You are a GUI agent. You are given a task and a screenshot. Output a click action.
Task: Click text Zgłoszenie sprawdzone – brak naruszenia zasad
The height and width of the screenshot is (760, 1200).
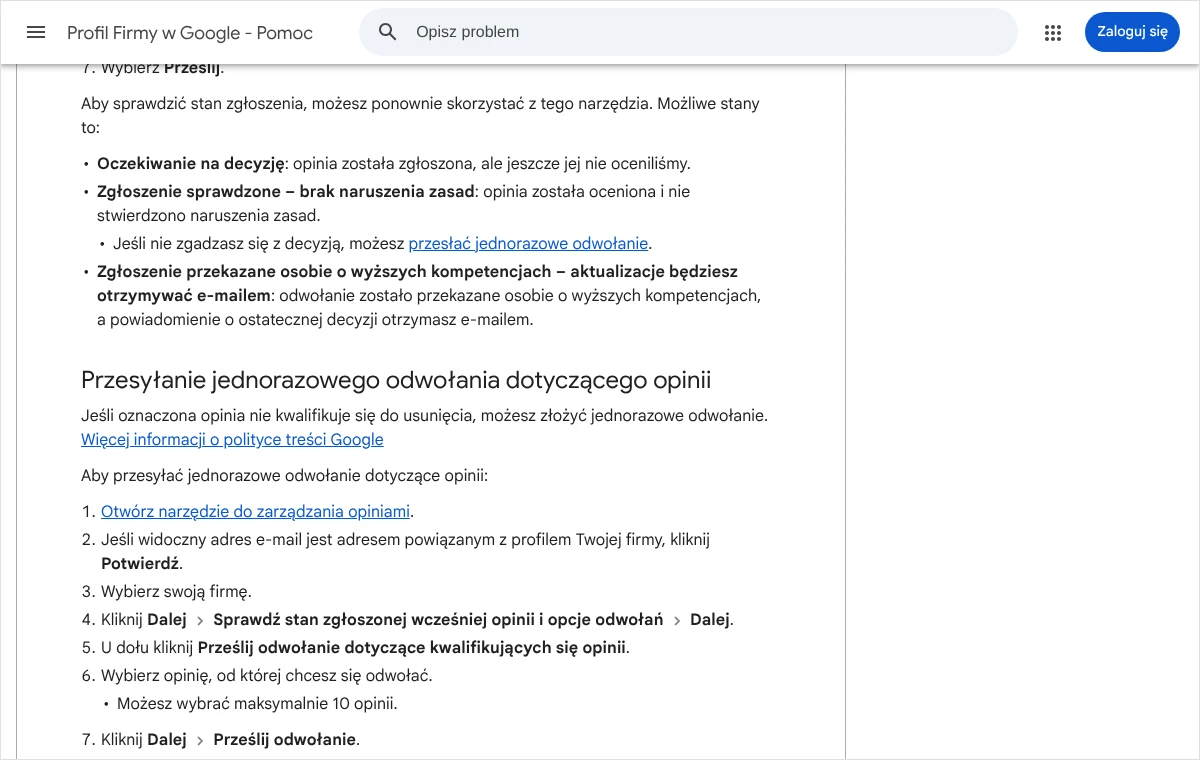(285, 191)
